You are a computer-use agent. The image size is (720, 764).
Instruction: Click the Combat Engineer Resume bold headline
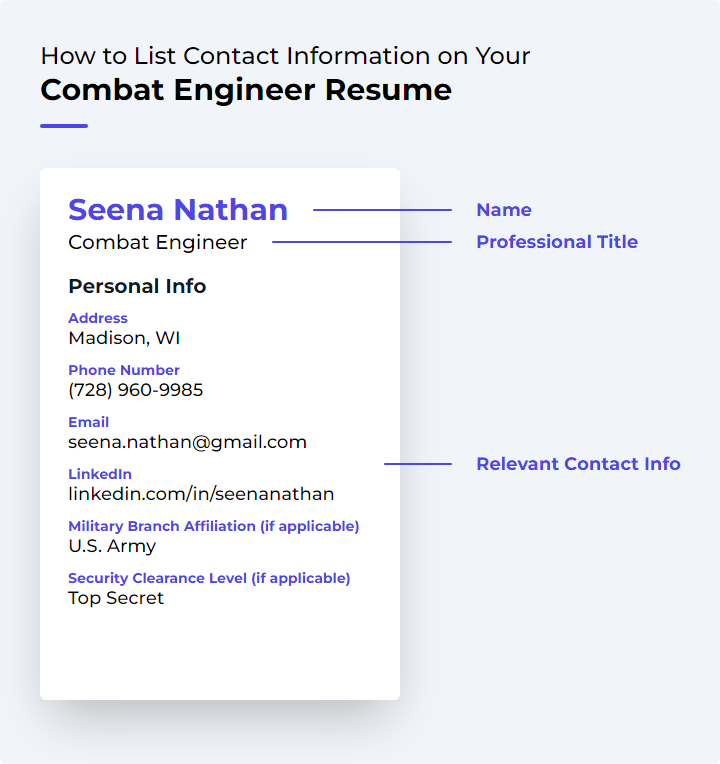pyautogui.click(x=246, y=90)
